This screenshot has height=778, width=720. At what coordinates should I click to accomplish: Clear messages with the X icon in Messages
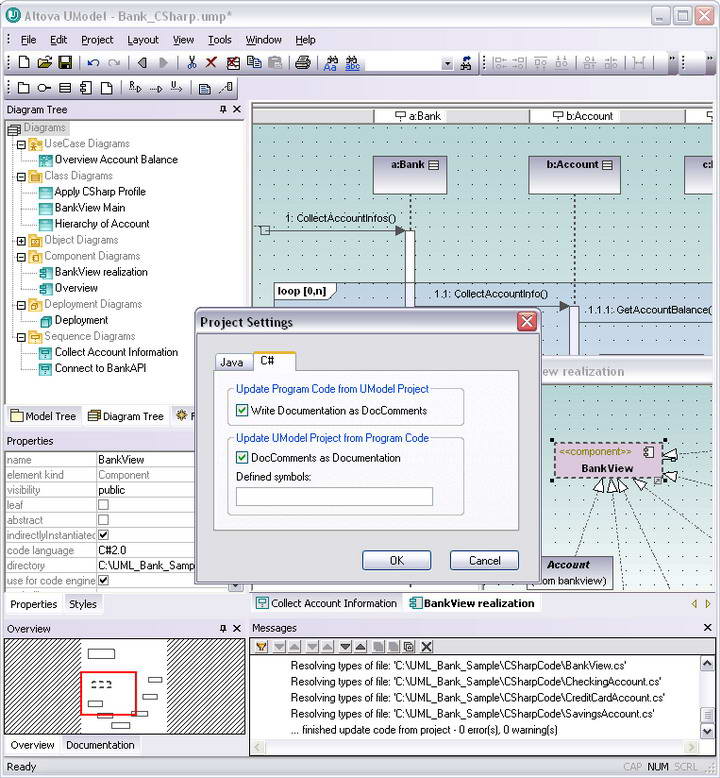click(426, 647)
